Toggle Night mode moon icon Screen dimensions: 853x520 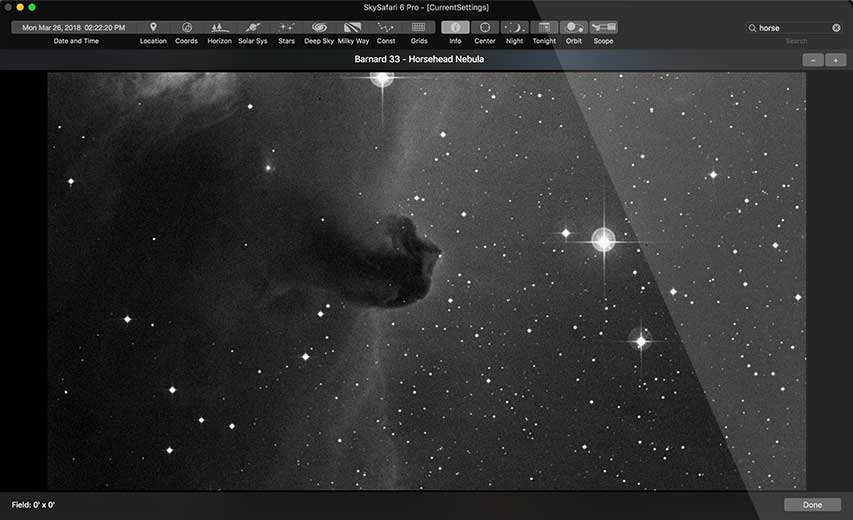pos(514,27)
